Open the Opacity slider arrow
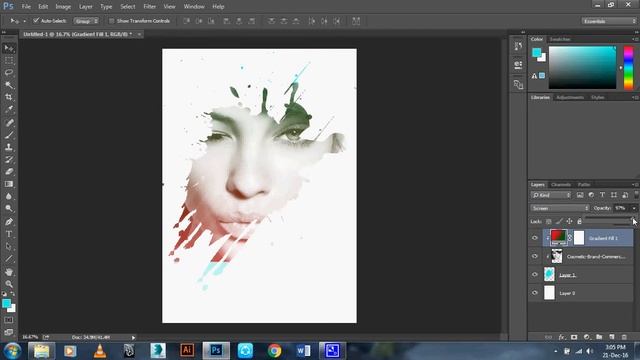The height and width of the screenshot is (360, 640). (634, 208)
